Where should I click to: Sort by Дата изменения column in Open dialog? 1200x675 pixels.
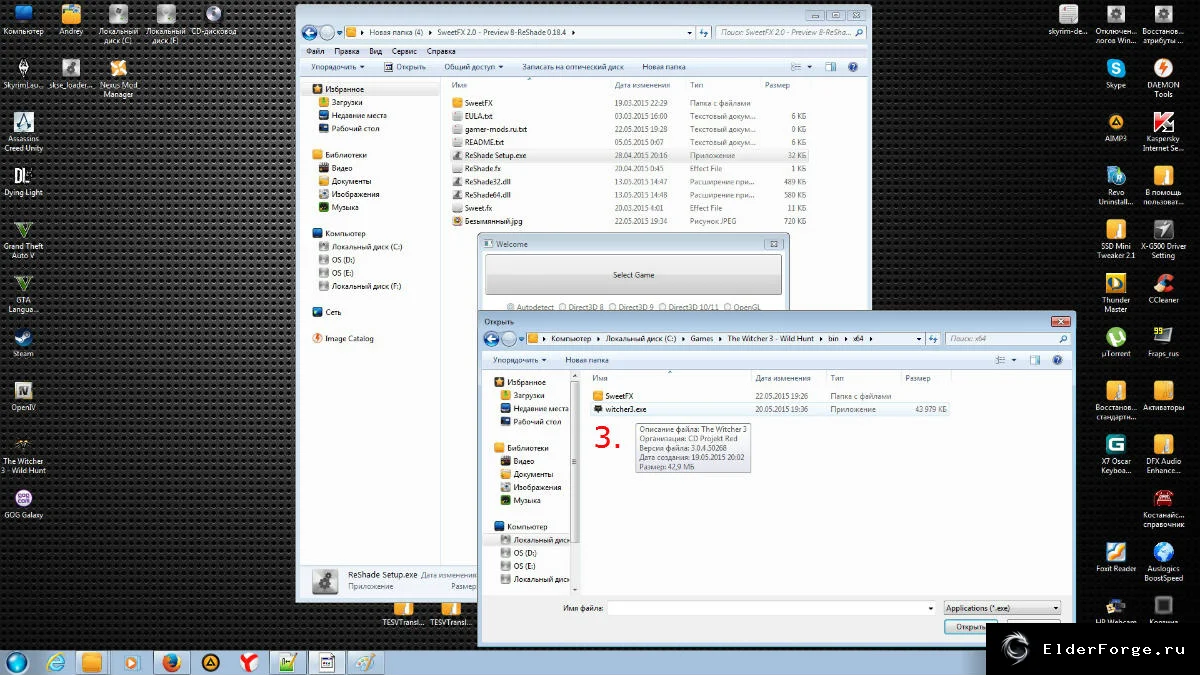pos(789,378)
